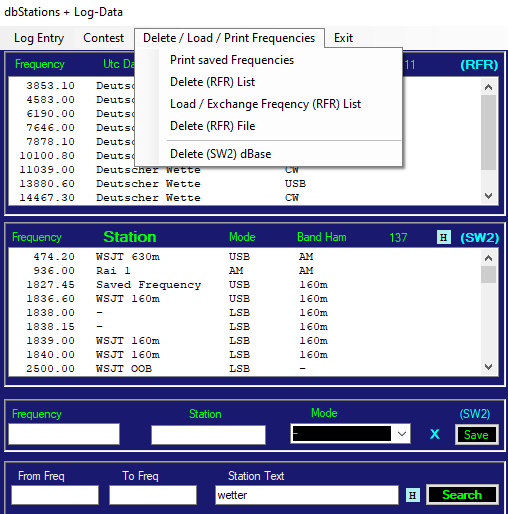This screenshot has height=514, width=508.
Task: Select the 11039.00 Deutscher Wette row
Action: [x=245, y=170]
